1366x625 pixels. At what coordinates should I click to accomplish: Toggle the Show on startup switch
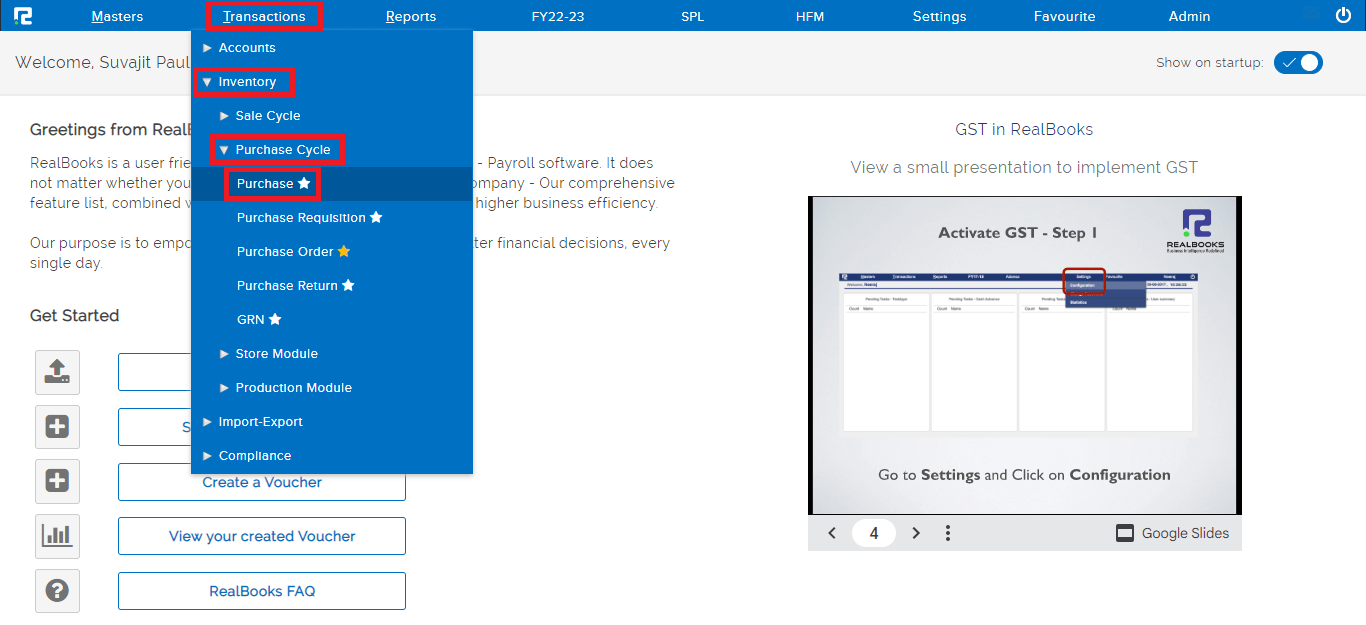tap(1298, 62)
